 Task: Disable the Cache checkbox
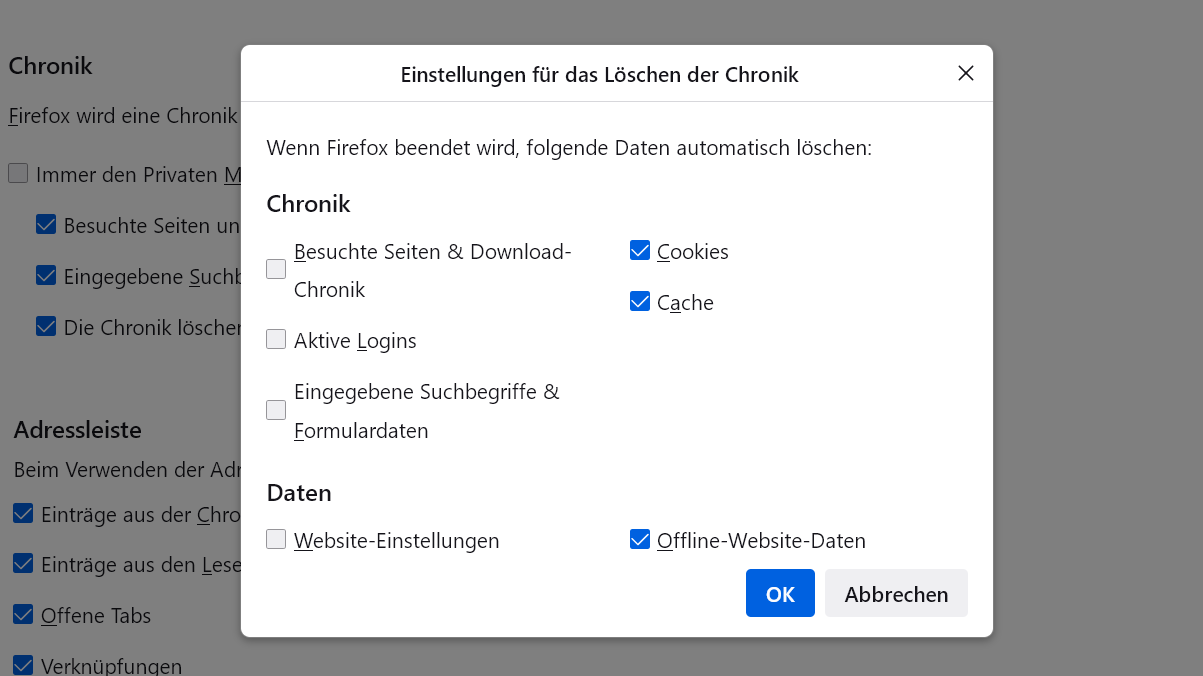point(640,301)
